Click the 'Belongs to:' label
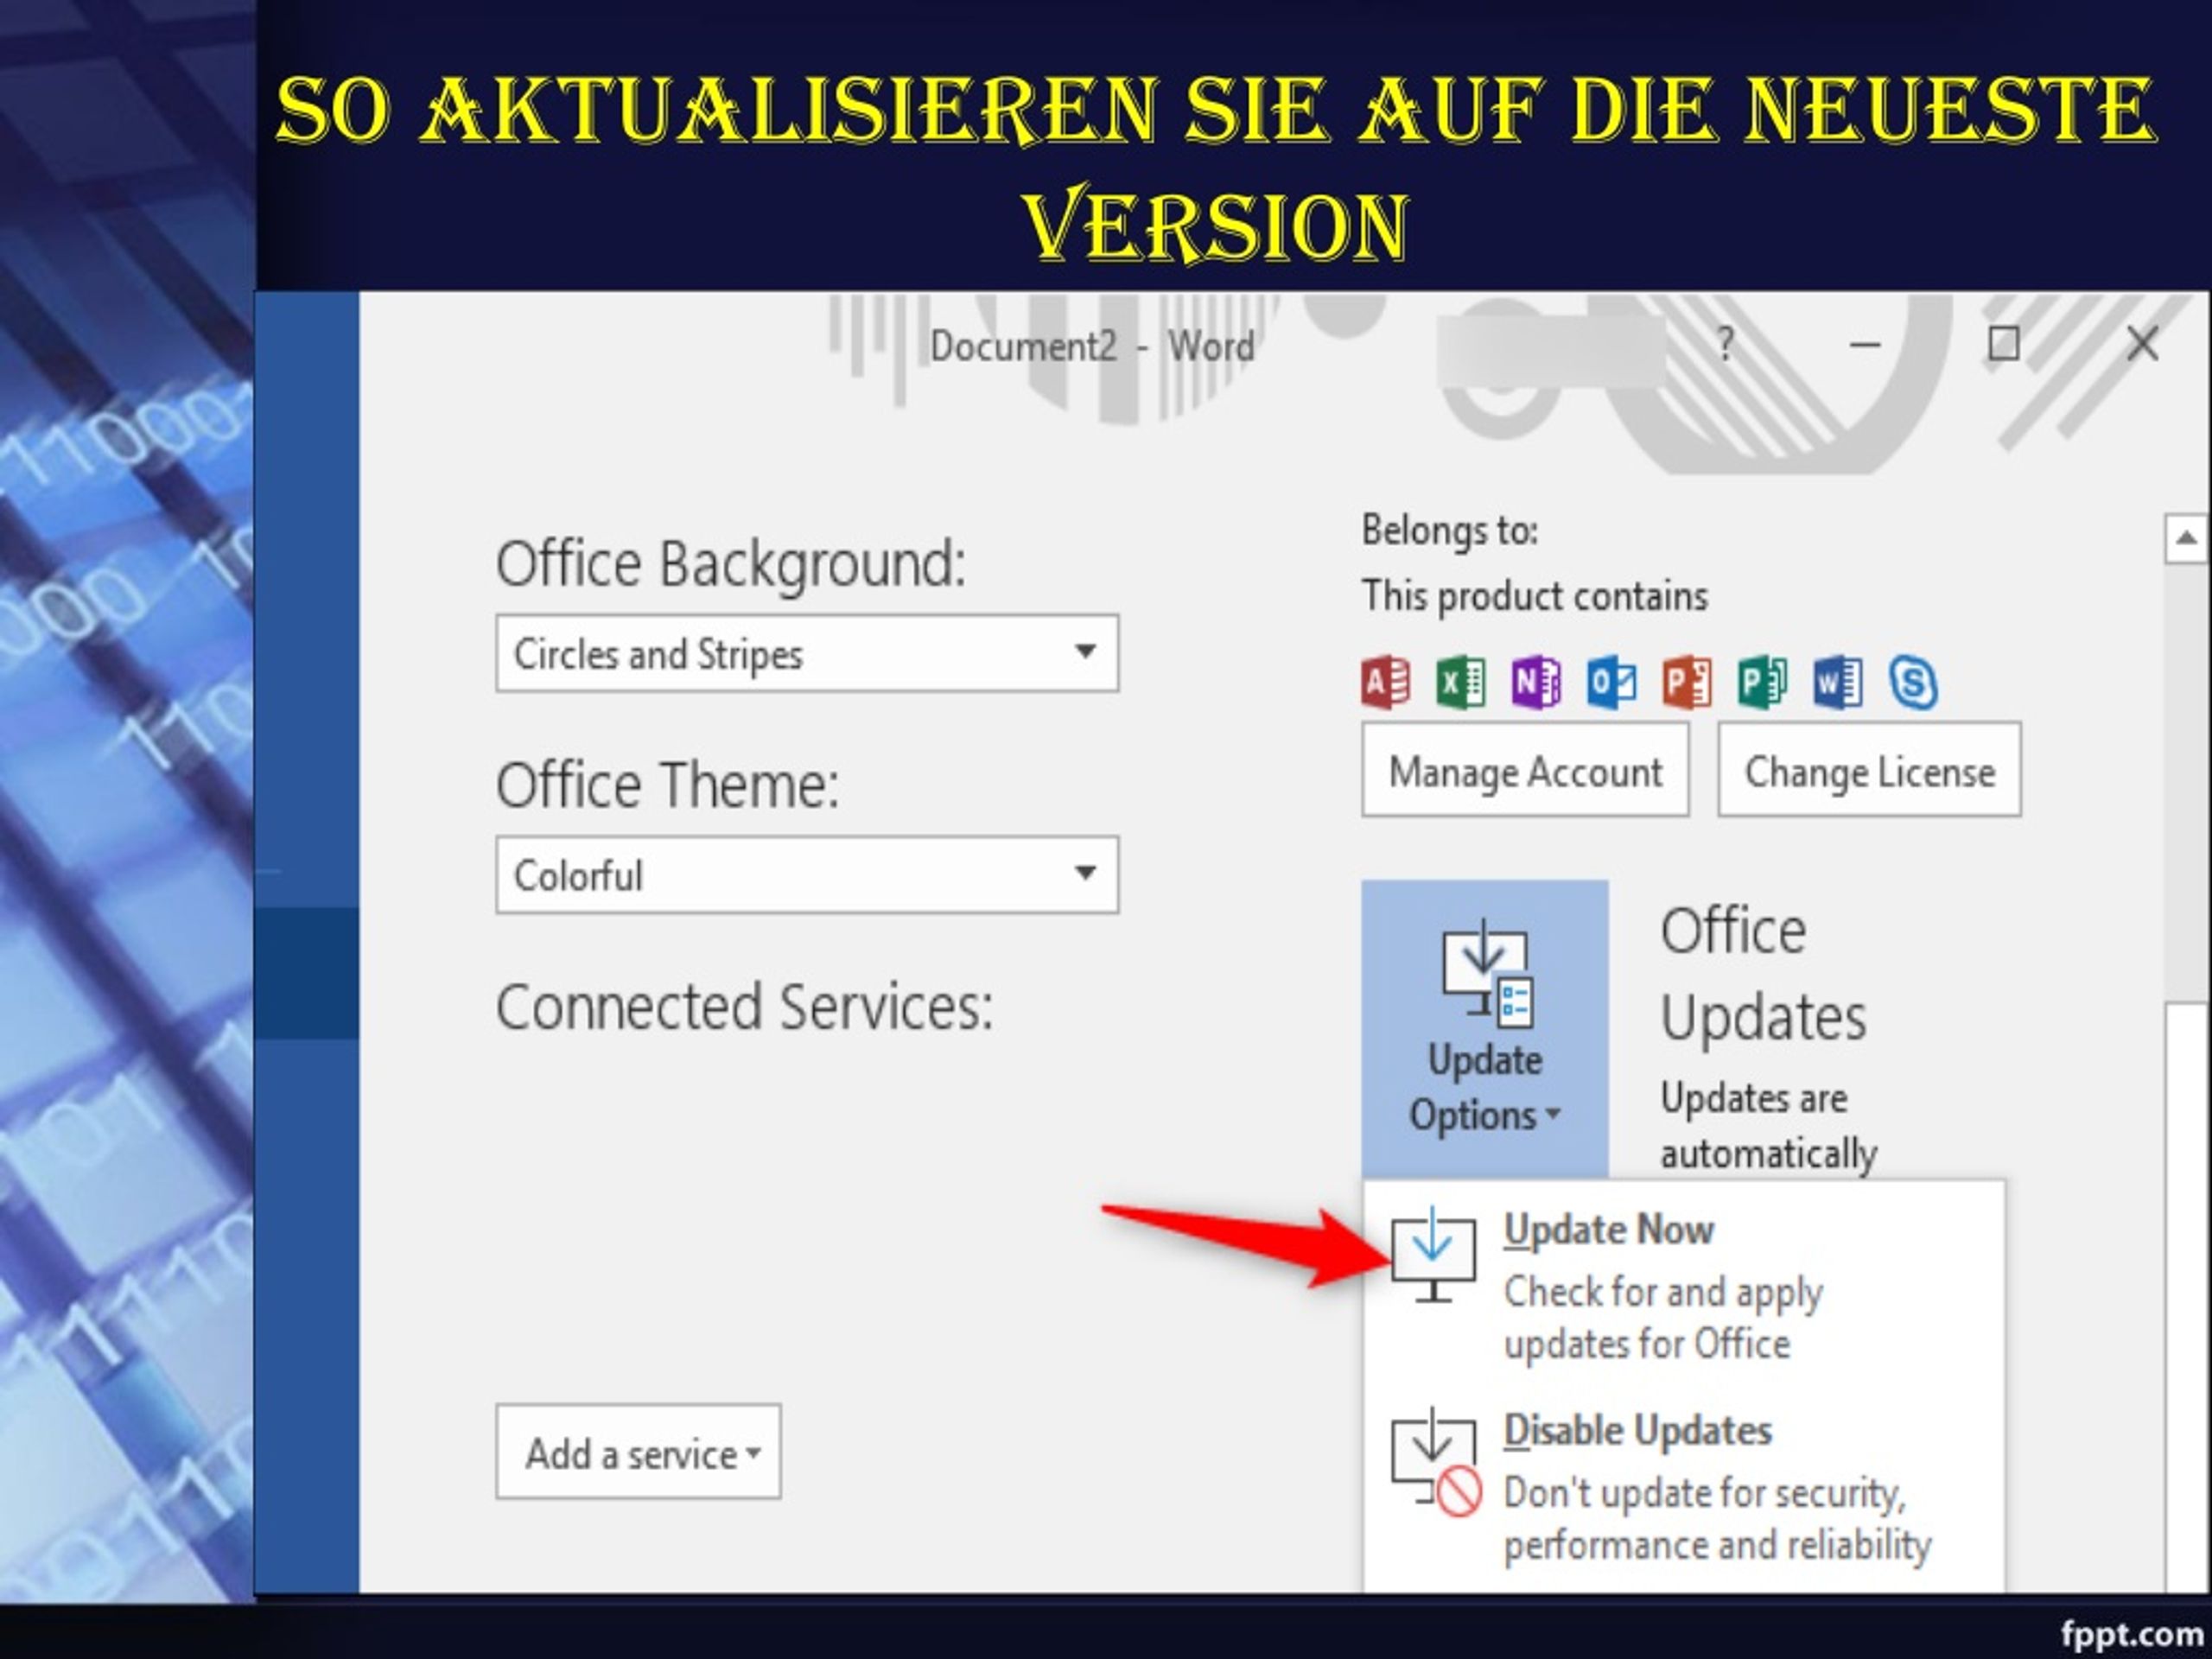This screenshot has width=2212, height=1659. [1450, 531]
